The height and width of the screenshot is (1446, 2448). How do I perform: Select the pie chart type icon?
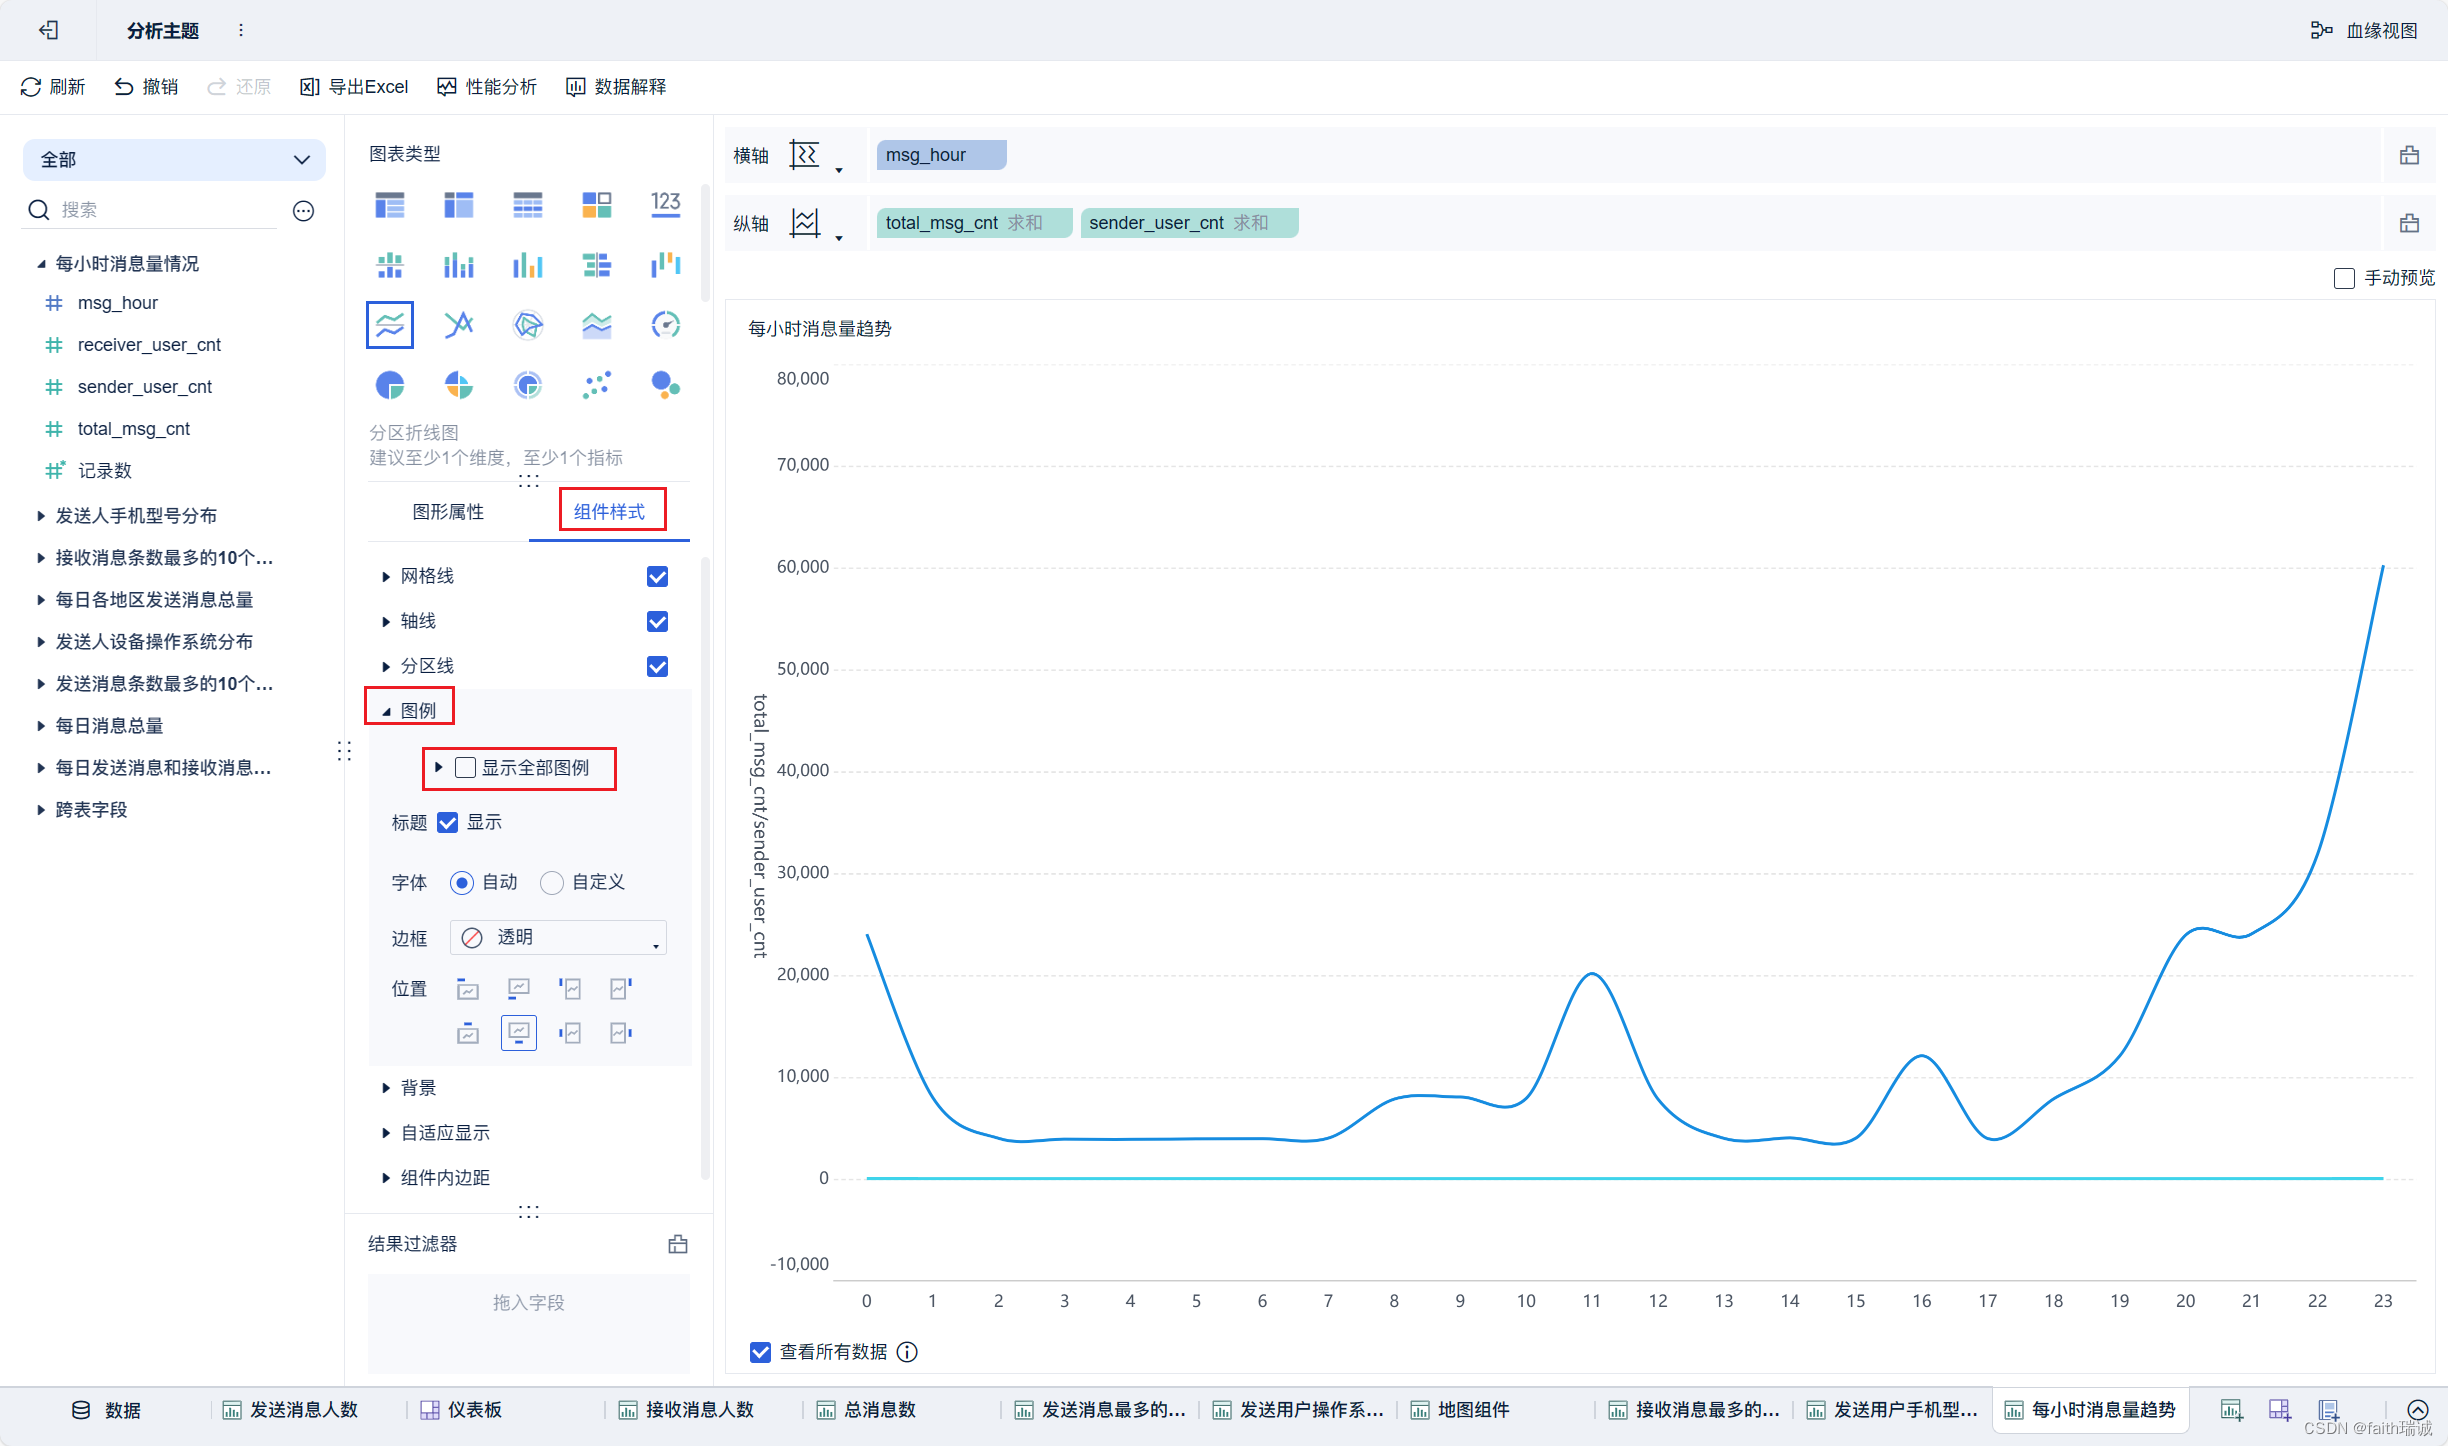(x=389, y=385)
